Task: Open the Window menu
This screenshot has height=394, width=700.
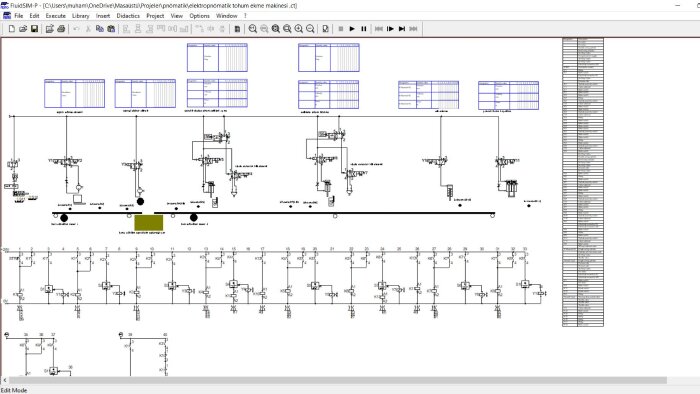Action: [x=227, y=16]
